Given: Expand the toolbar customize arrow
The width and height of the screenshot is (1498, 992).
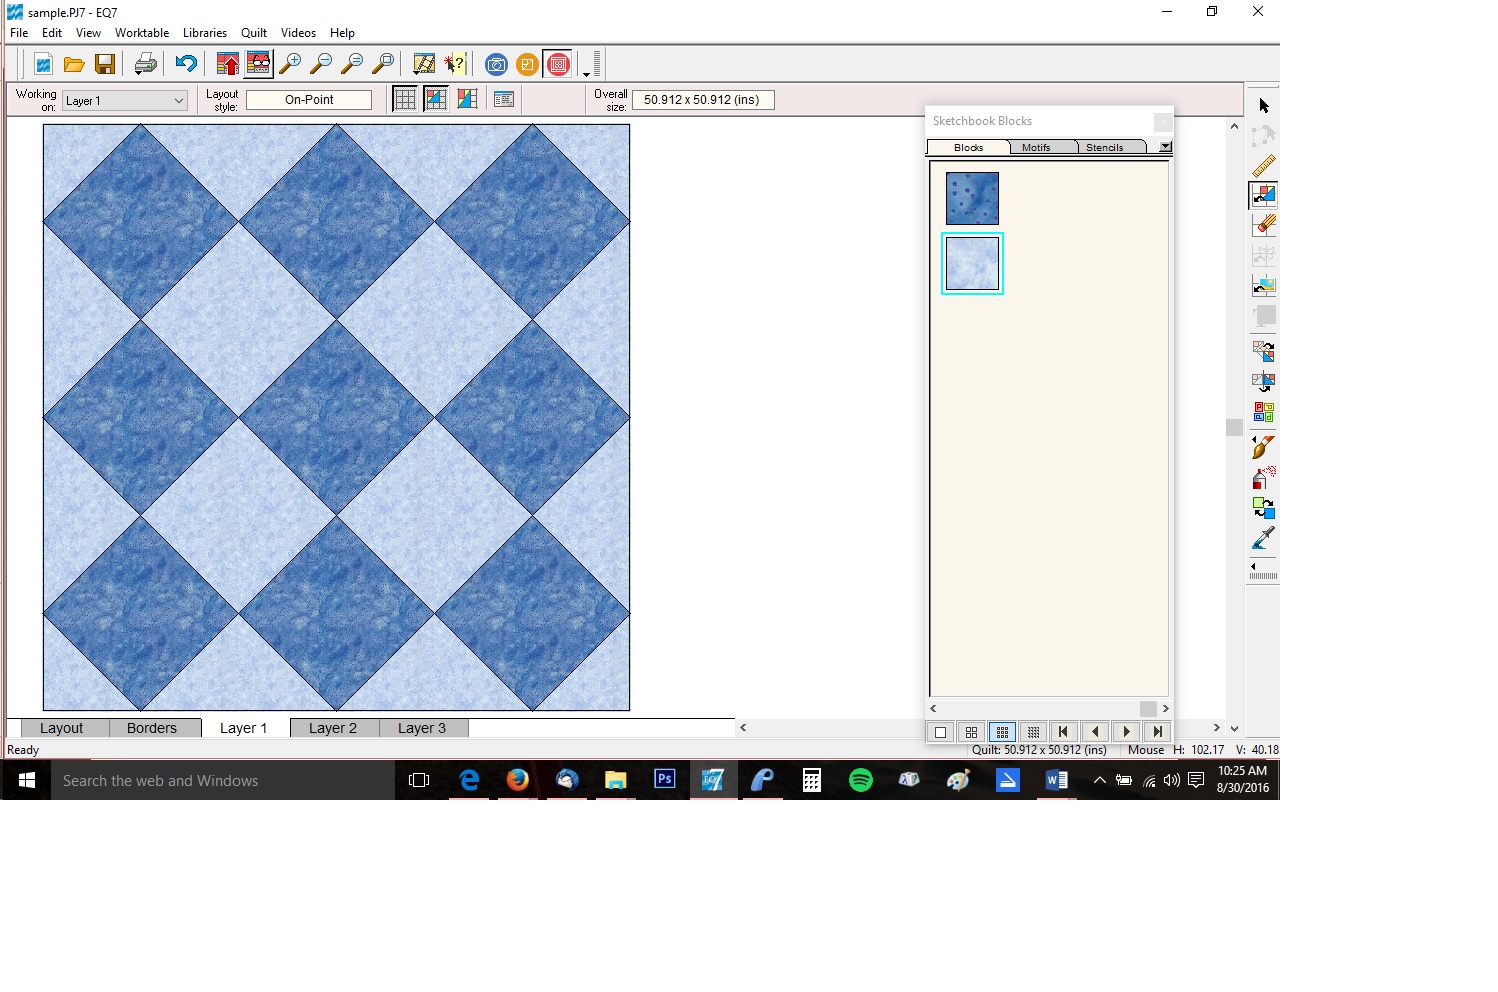Looking at the screenshot, I should pos(587,73).
